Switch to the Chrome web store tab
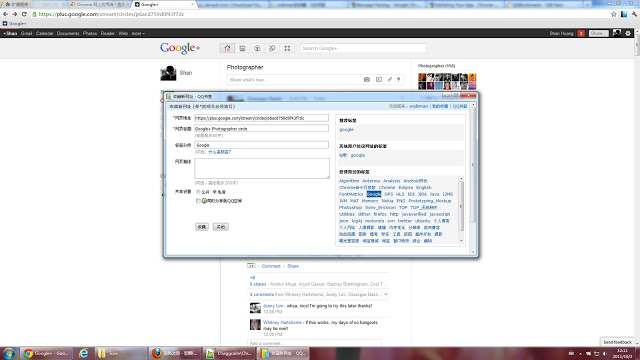640x360 pixels. [x=100, y=4]
